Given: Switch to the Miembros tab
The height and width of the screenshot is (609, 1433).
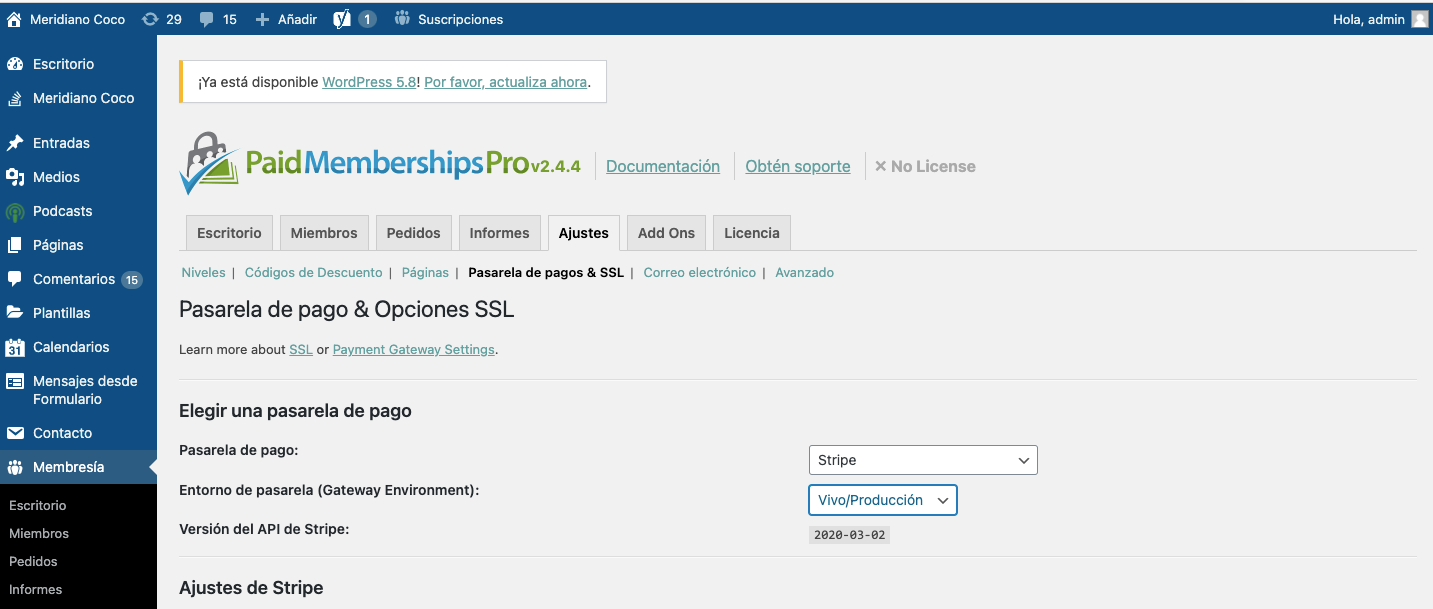Looking at the screenshot, I should pos(324,233).
